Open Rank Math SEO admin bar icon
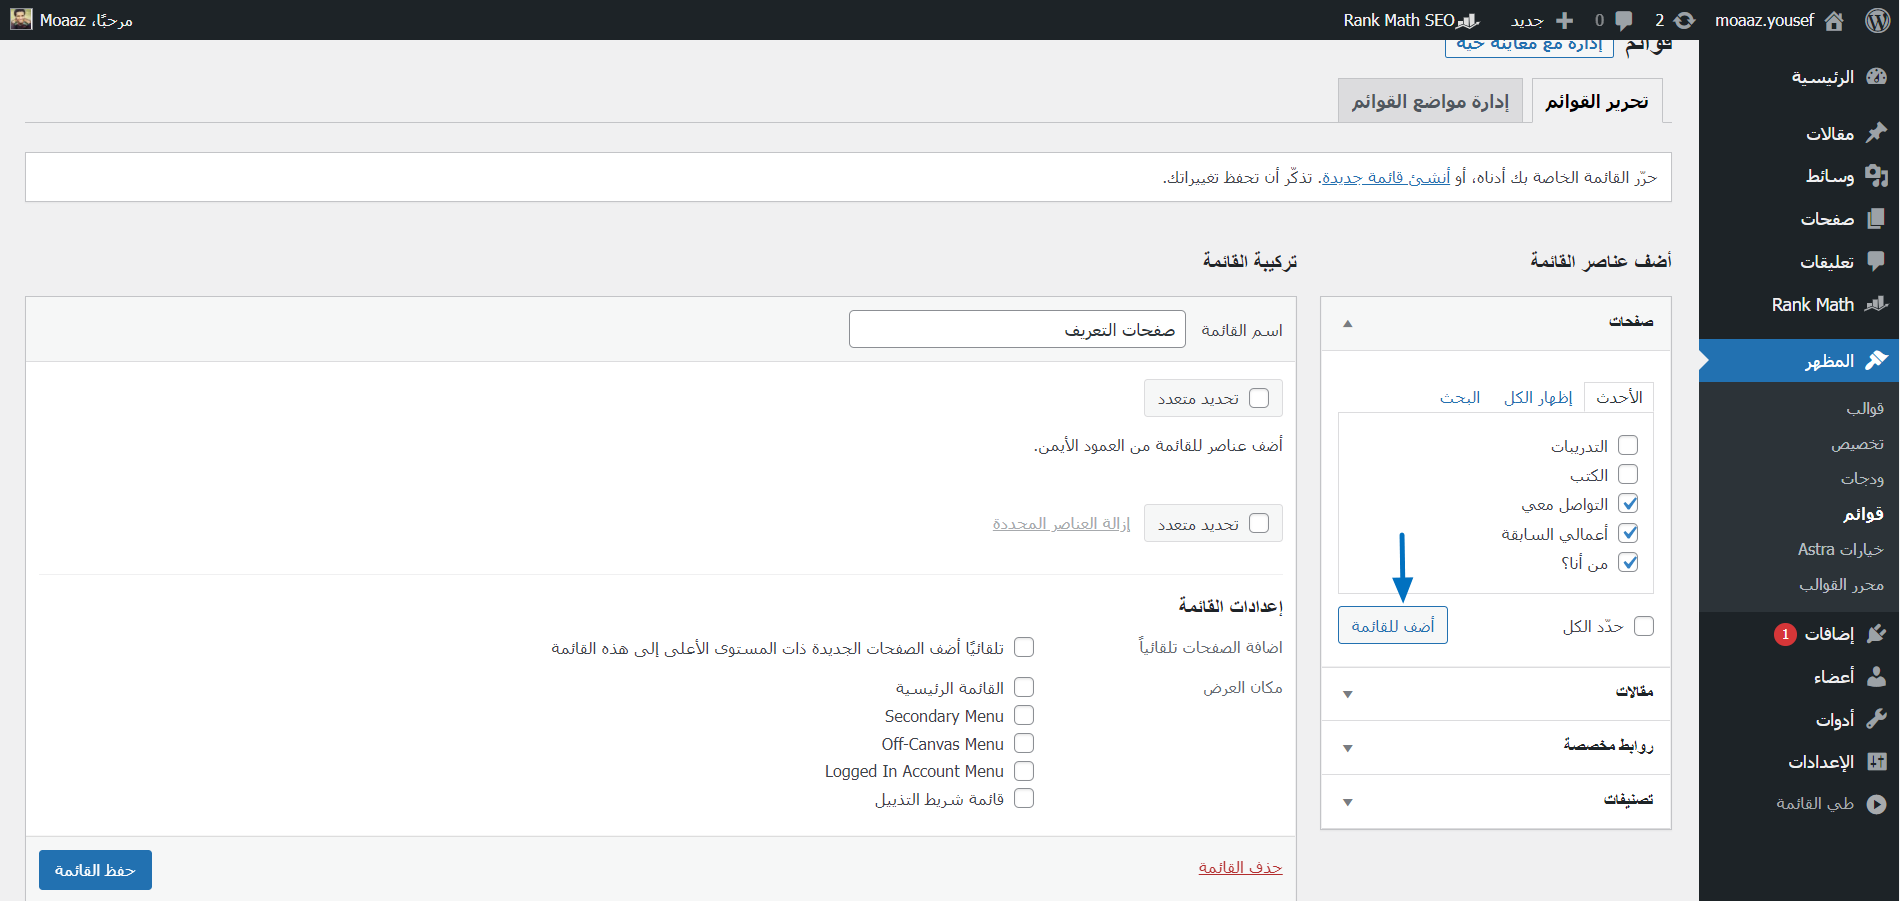Screen dimensions: 1900x901 1468,20
